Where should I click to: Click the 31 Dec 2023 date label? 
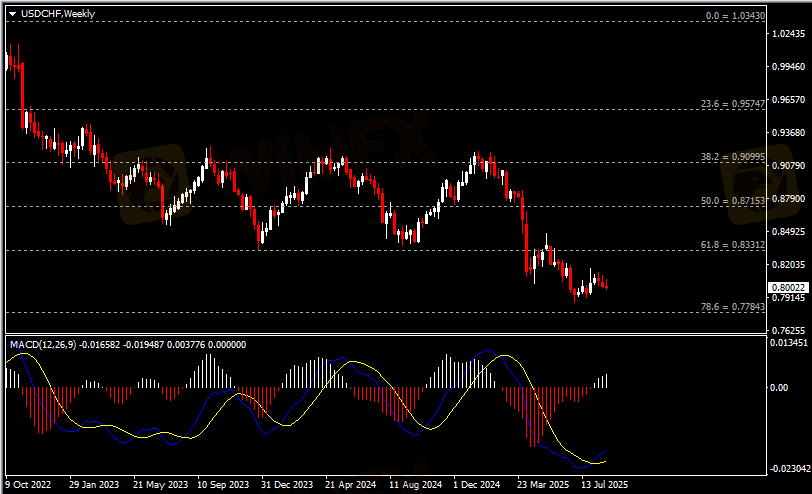click(287, 485)
